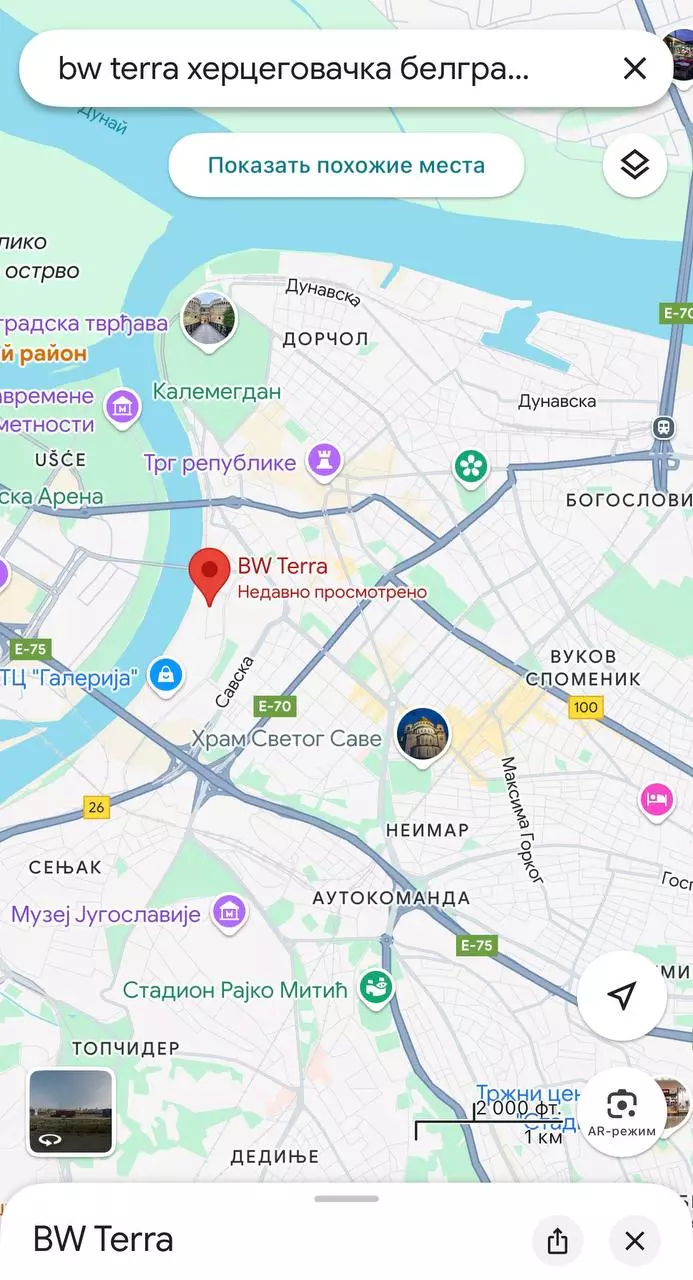
Task: Select green park marker near Дунавска
Action: [470, 466]
